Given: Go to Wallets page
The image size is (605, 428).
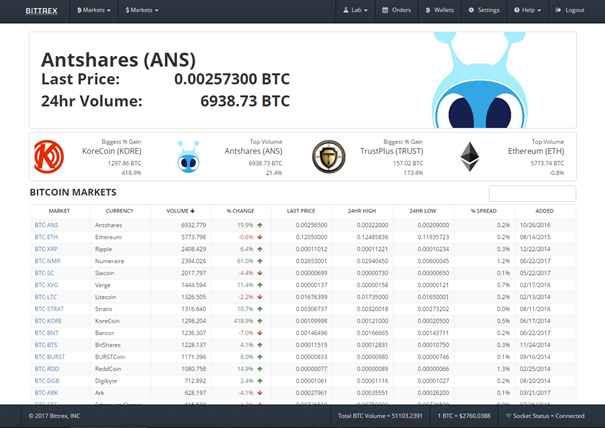Looking at the screenshot, I should click(440, 10).
